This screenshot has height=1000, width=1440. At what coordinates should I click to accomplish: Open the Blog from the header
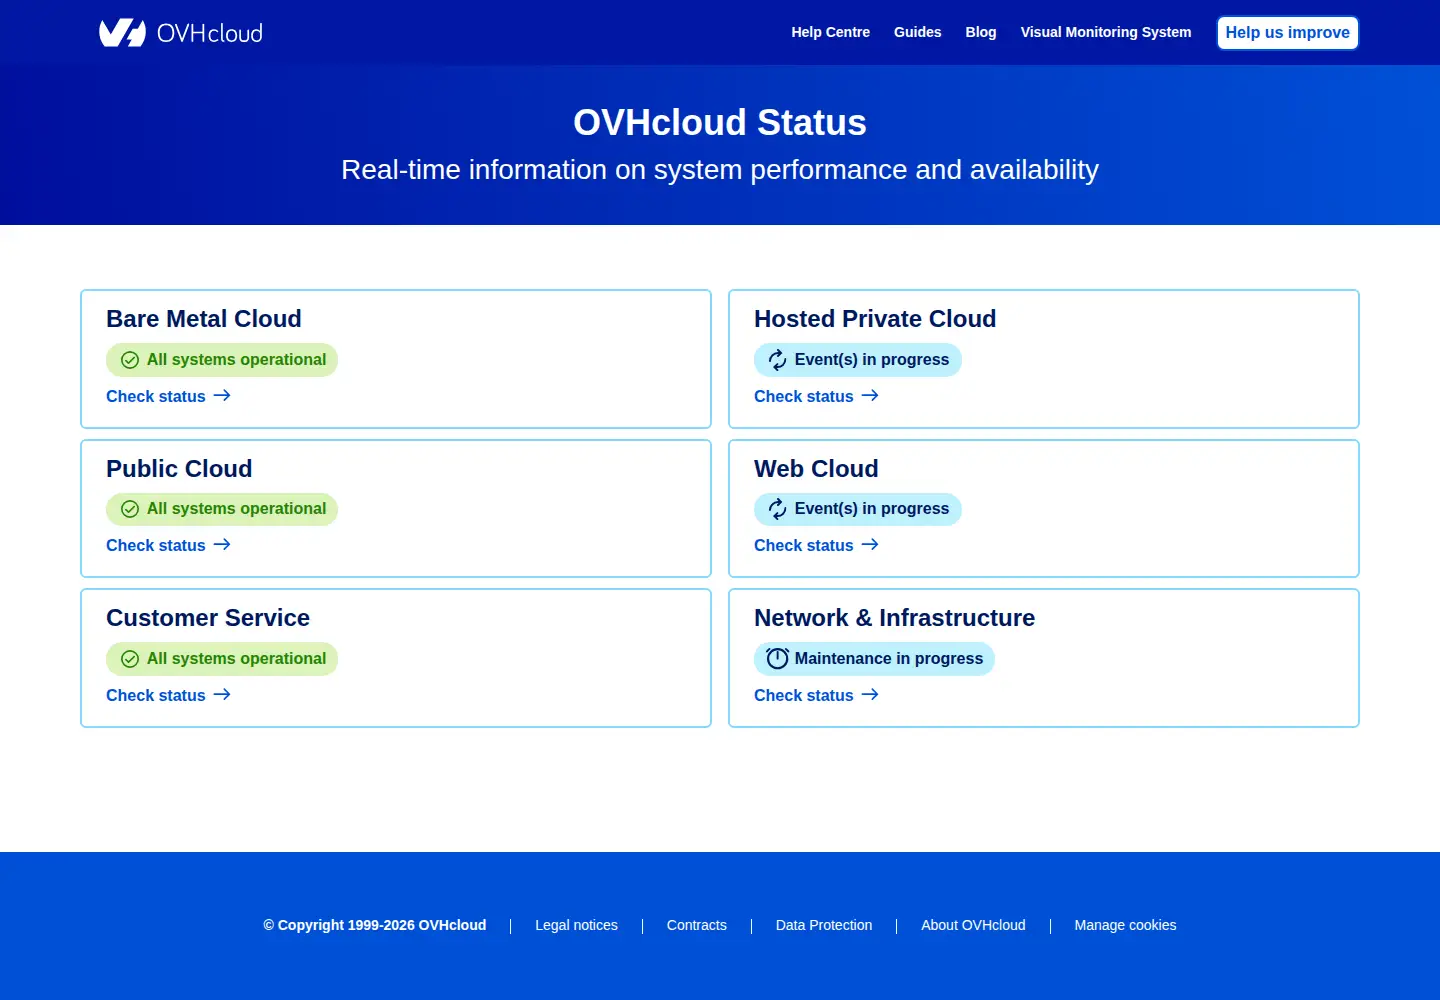pos(981,32)
